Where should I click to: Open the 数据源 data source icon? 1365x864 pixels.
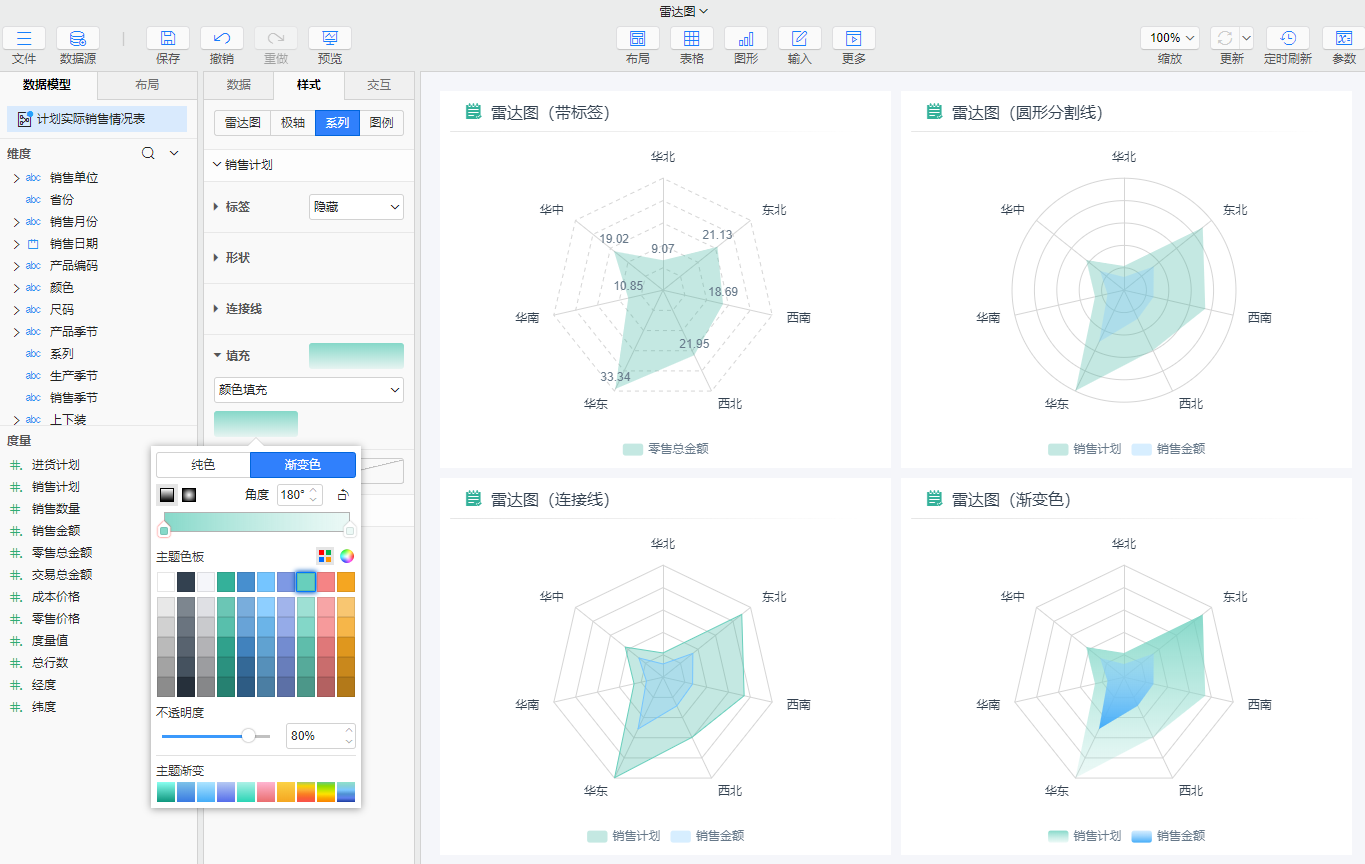(78, 39)
